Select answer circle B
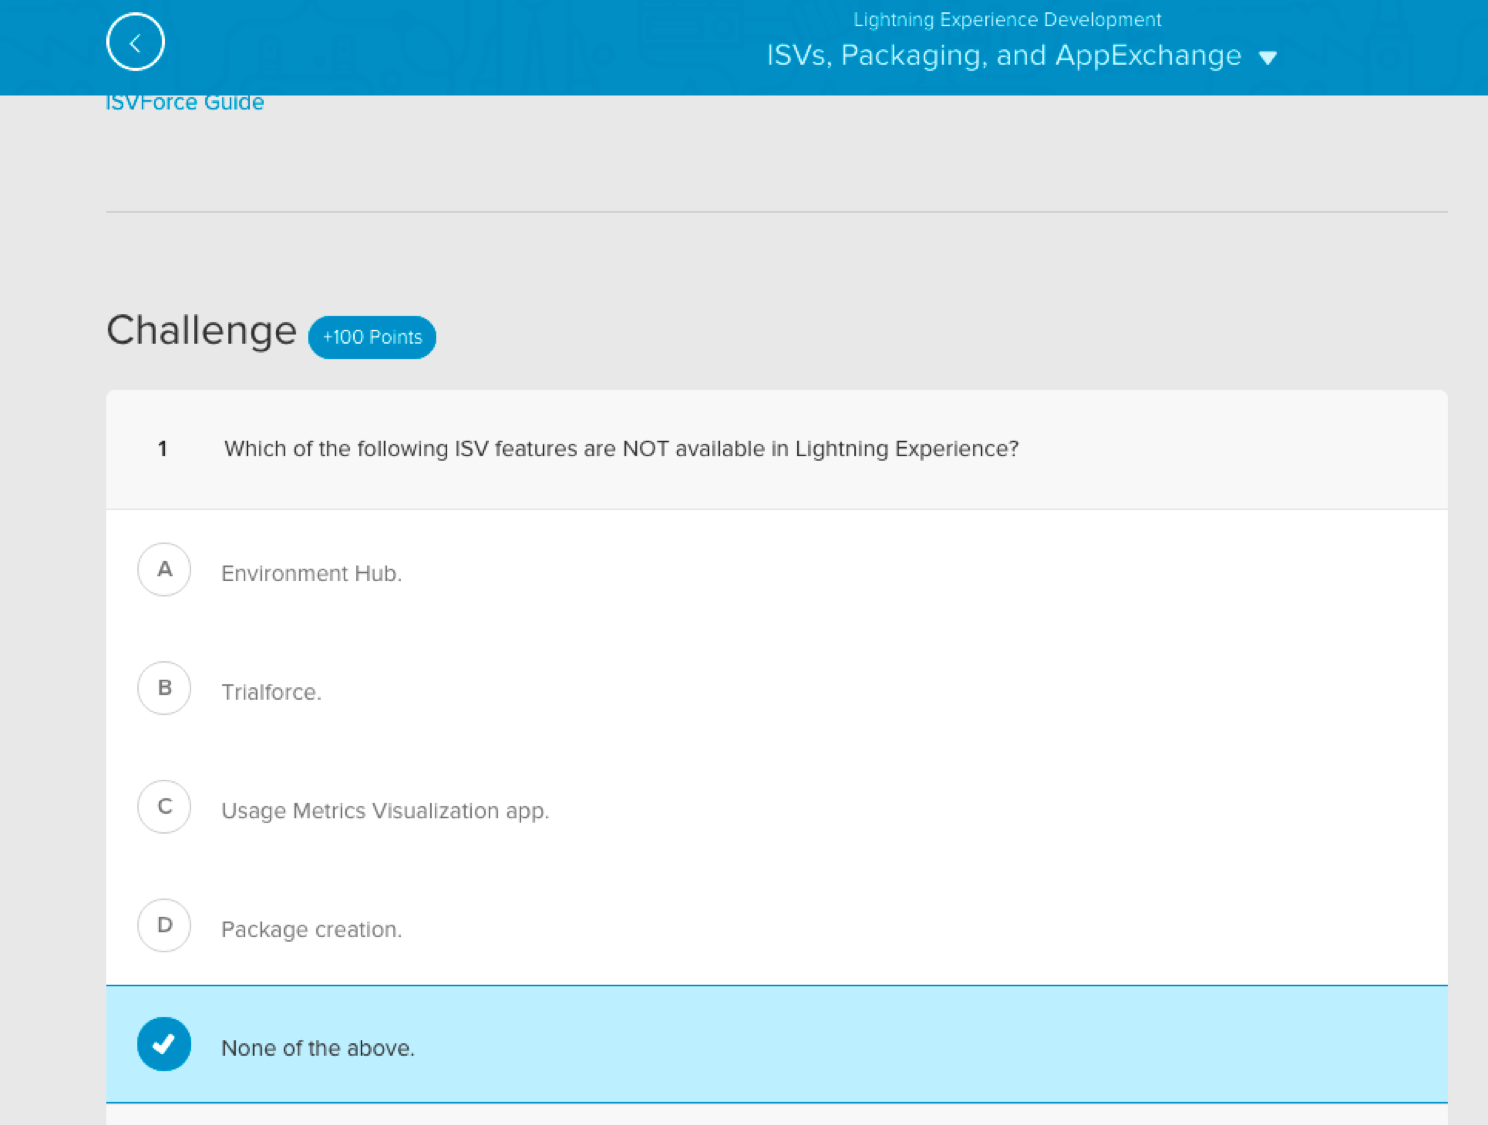Image resolution: width=1488 pixels, height=1125 pixels. coord(164,688)
